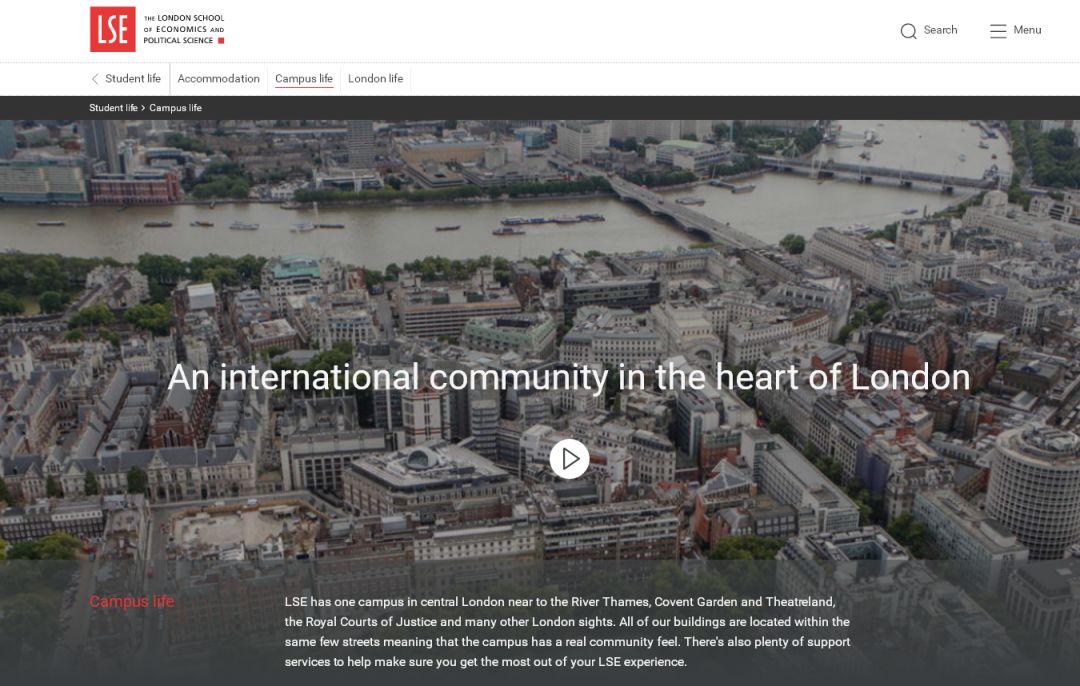Select the underlined Campus life tab
Image resolution: width=1080 pixels, height=686 pixels.
304,79
